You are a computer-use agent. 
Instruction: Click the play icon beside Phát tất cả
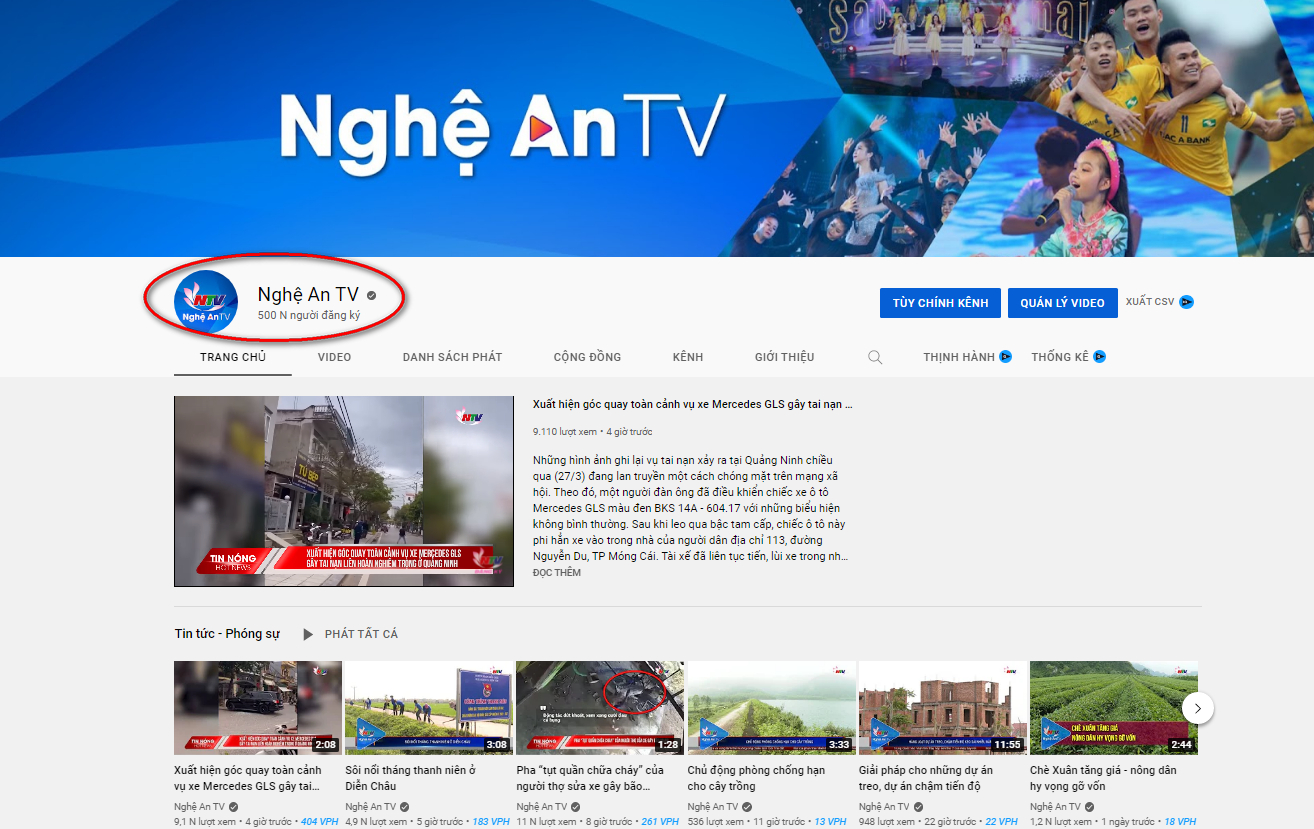308,634
